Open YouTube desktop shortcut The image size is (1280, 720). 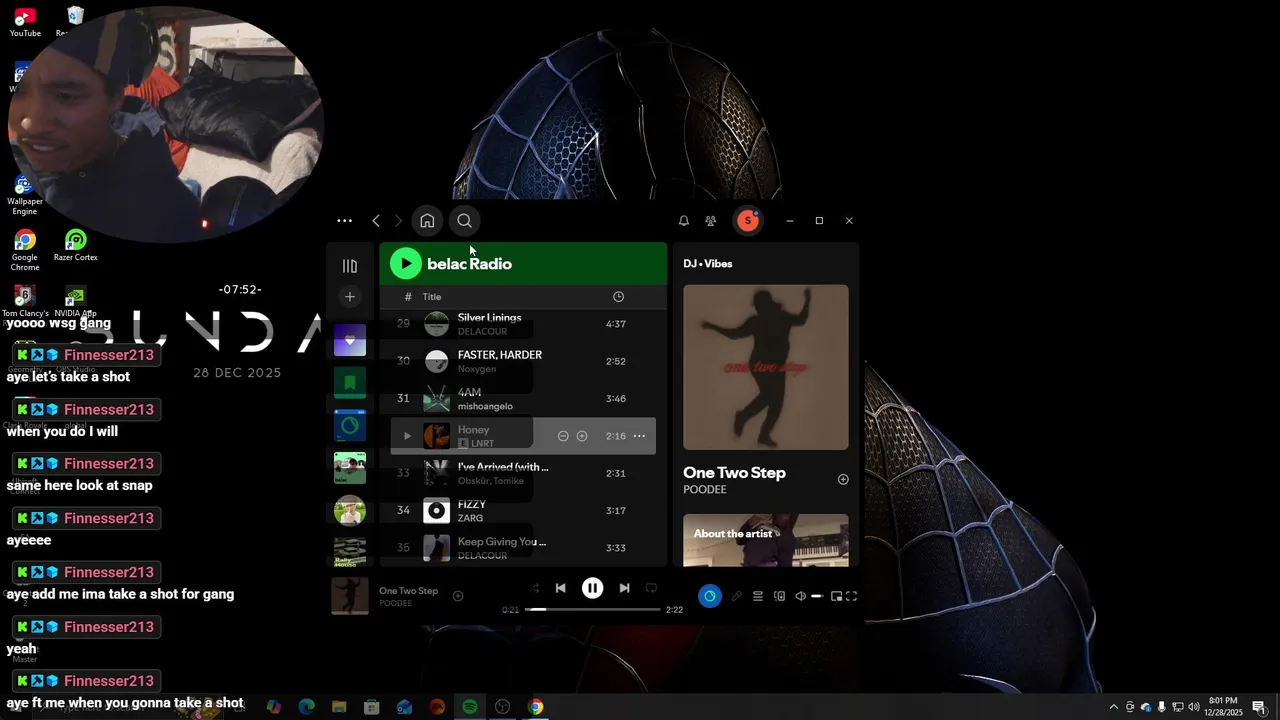(25, 21)
